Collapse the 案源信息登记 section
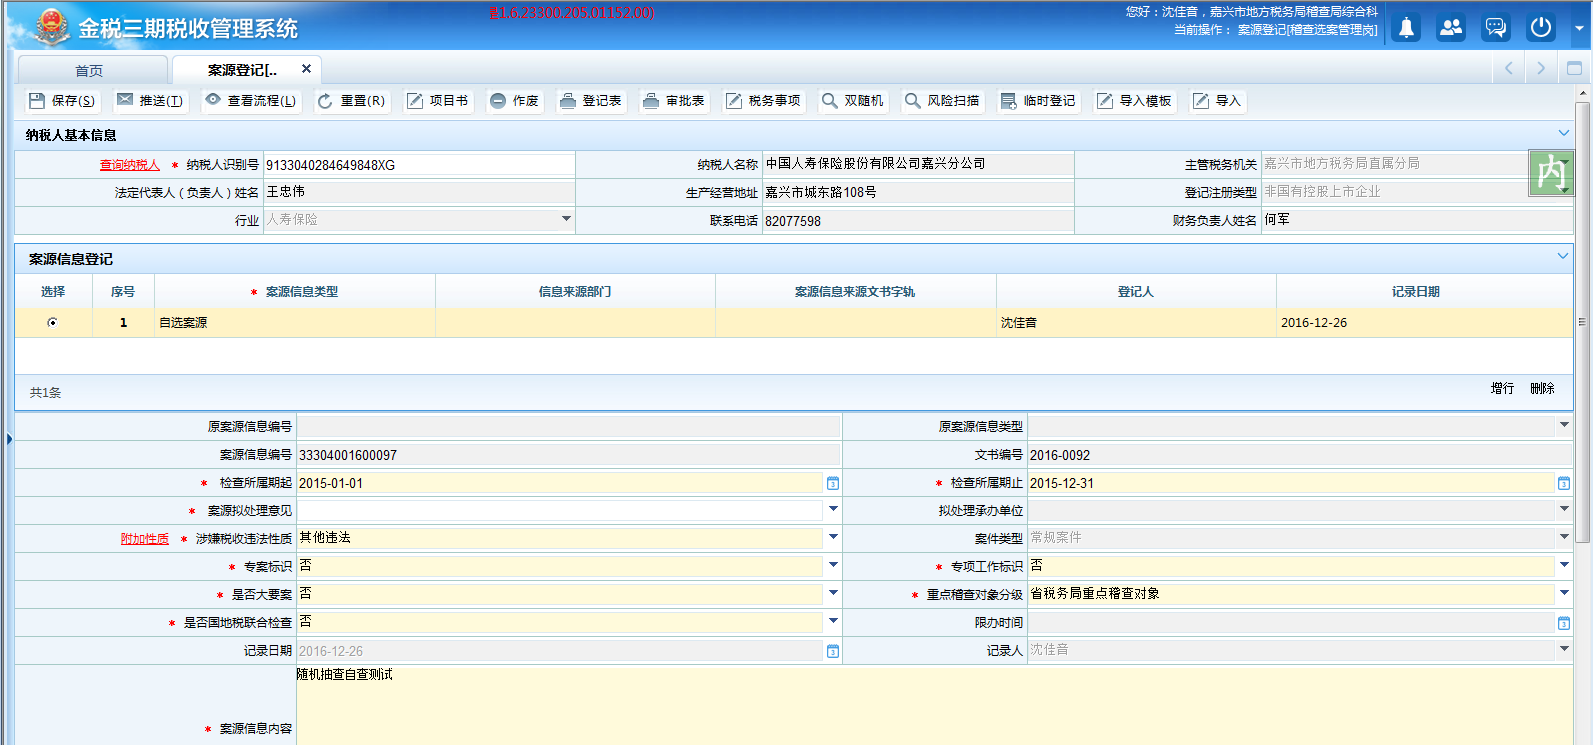The image size is (1593, 745). (x=1563, y=256)
